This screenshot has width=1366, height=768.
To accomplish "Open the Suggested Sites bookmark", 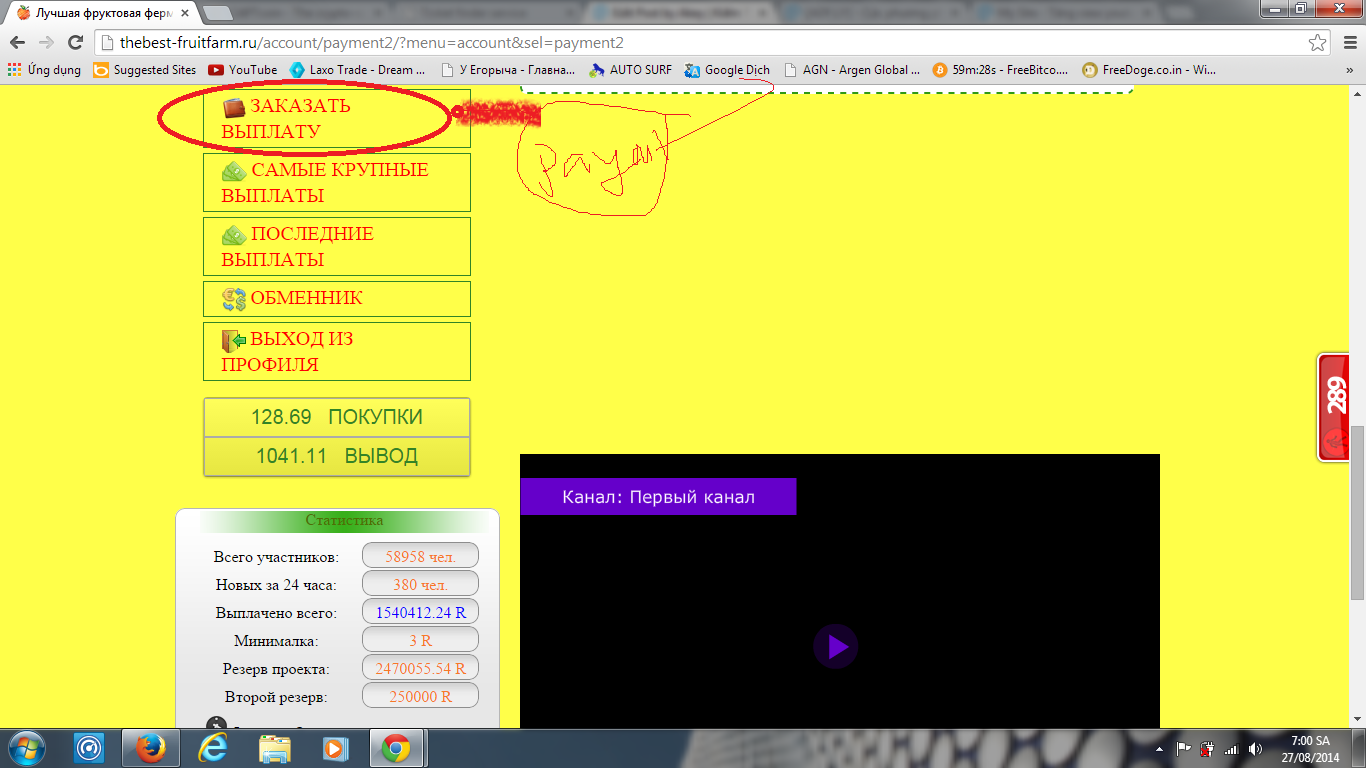I will coord(145,70).
